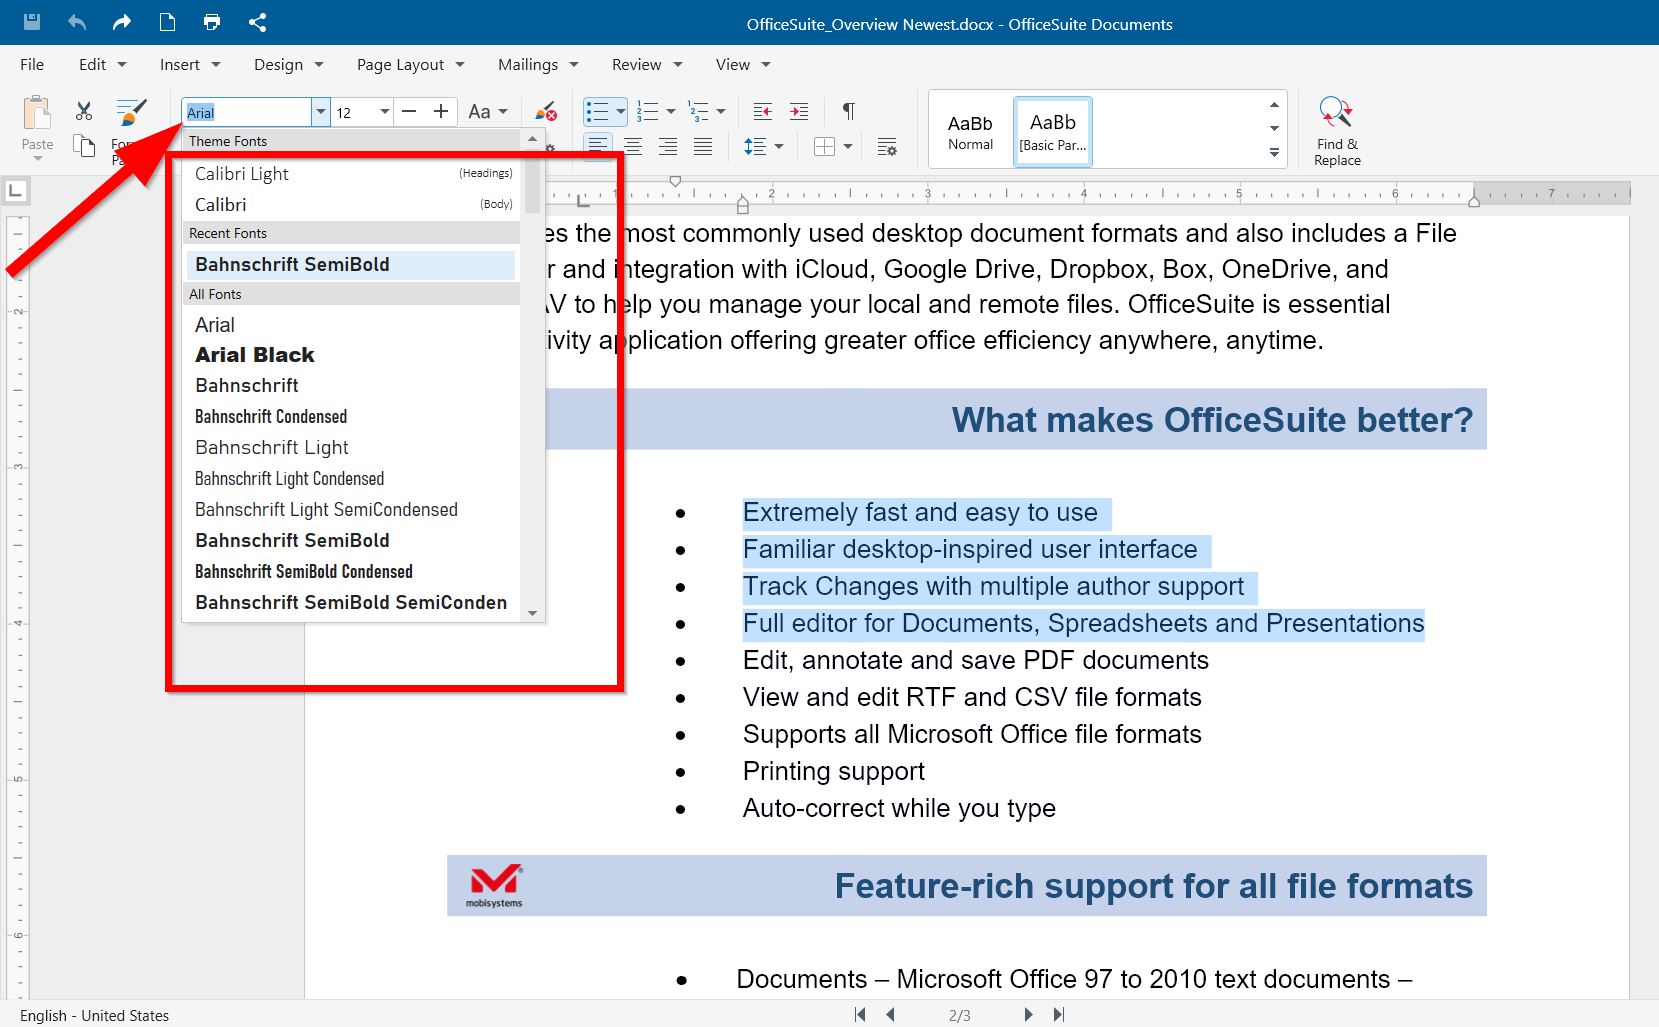This screenshot has height=1027, width=1659.
Task: Open paragraph settings icon
Action: (887, 147)
